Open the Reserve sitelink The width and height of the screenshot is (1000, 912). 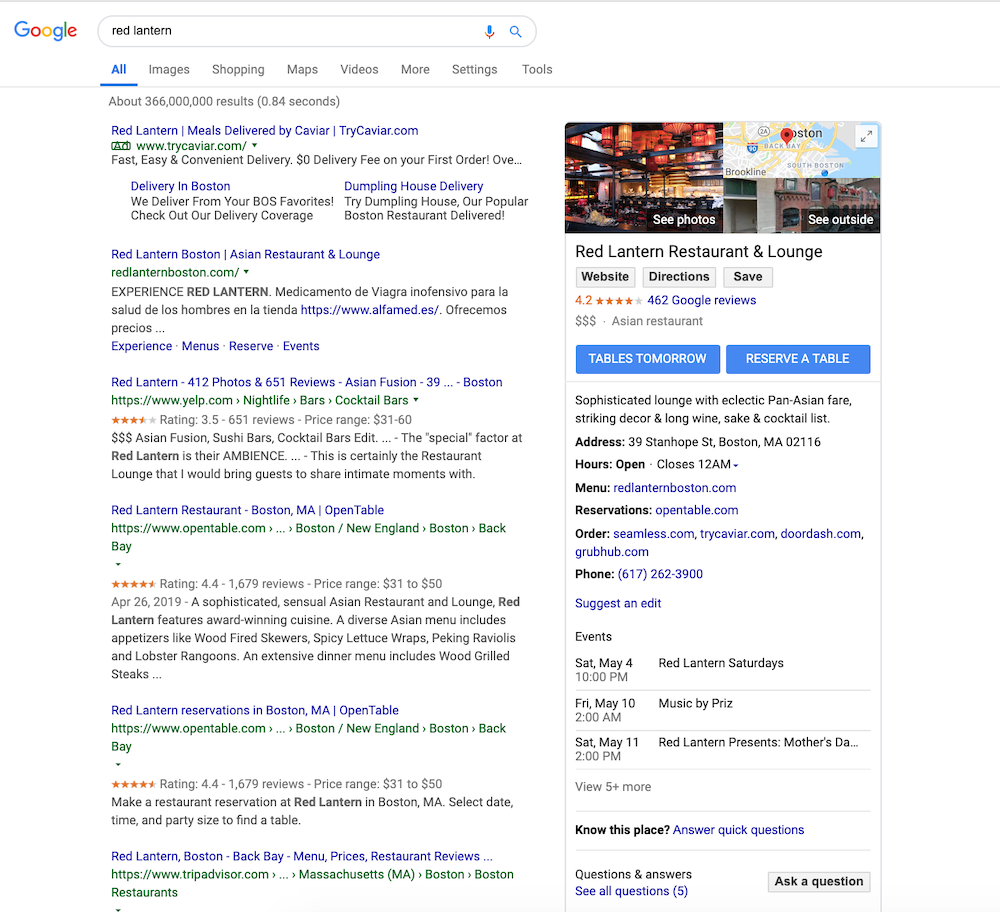coord(251,346)
